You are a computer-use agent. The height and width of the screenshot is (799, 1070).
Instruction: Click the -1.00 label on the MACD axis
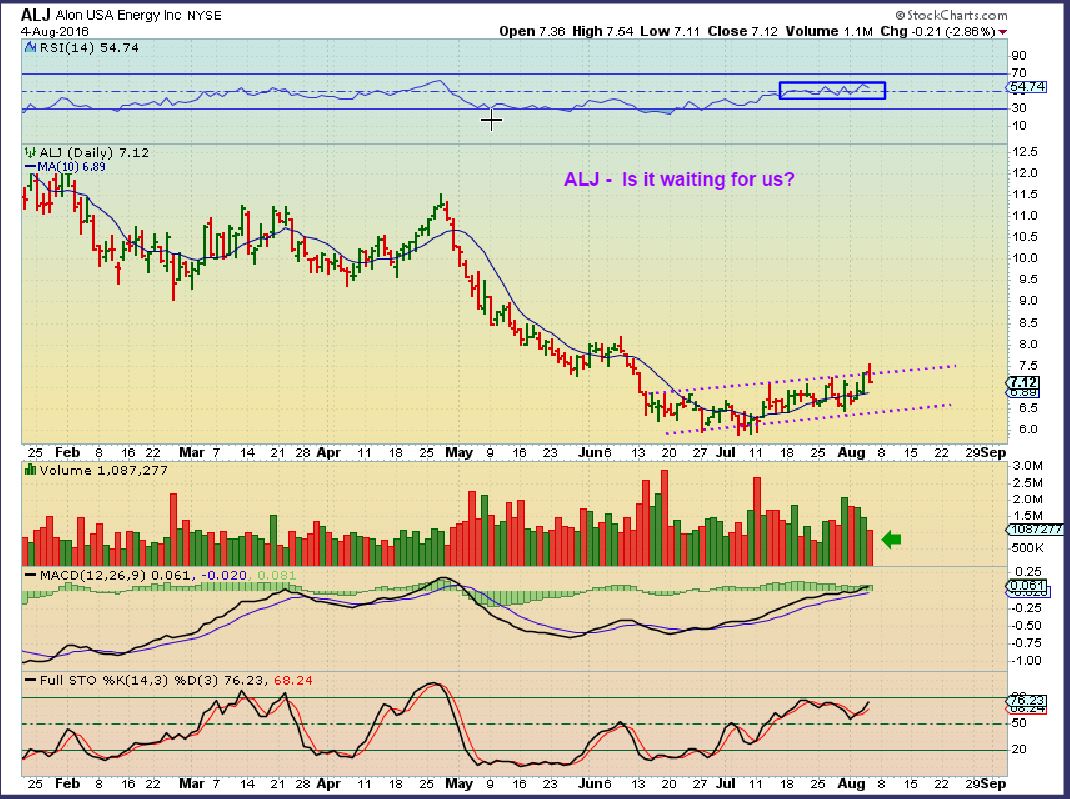click(x=1026, y=660)
